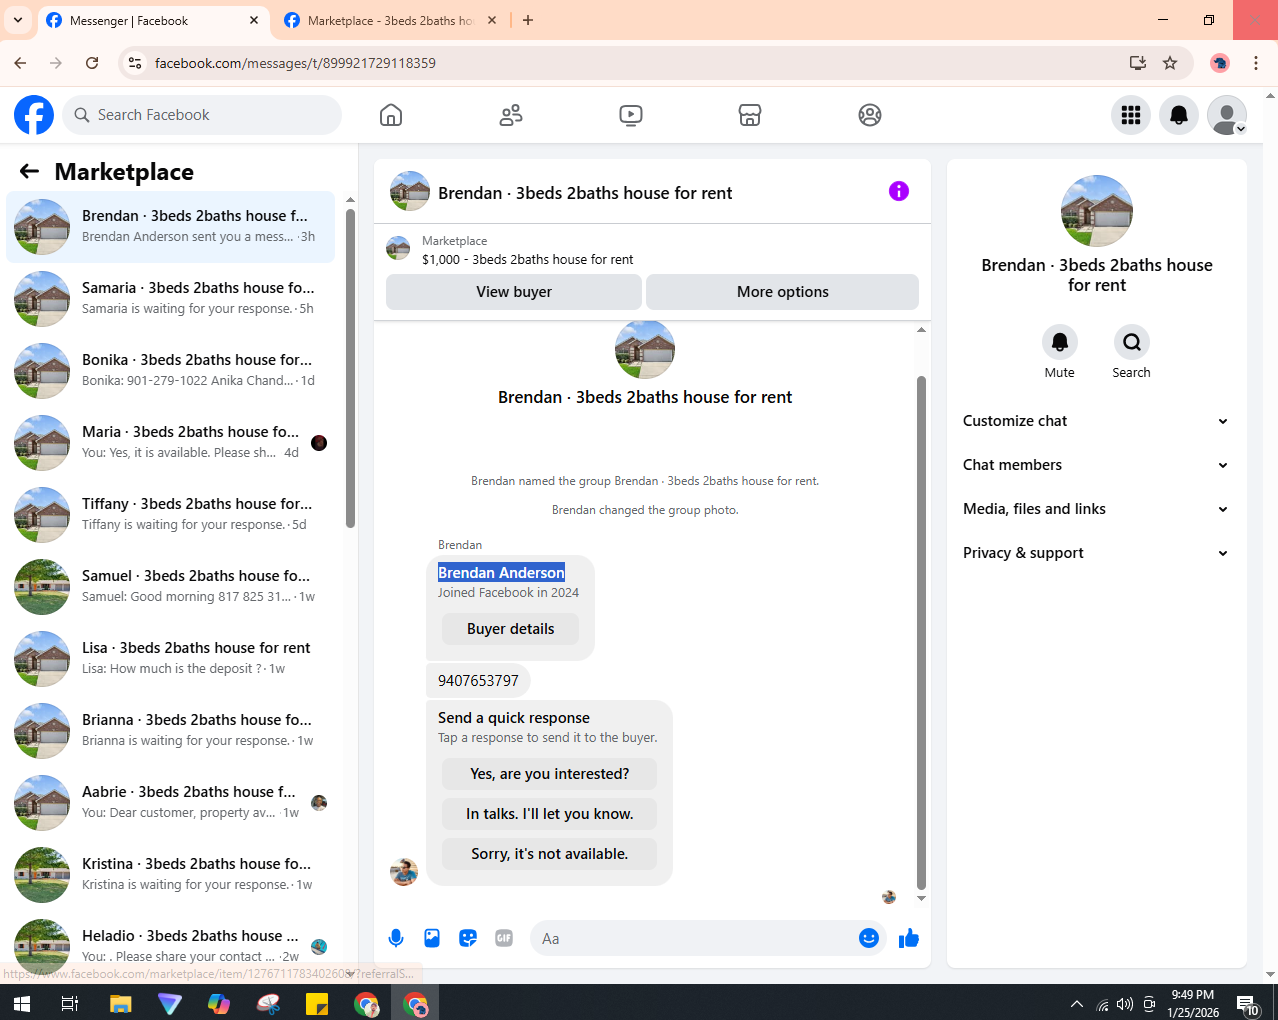Switch to Marketplace 3beds 2baths tab
Image resolution: width=1278 pixels, height=1020 pixels.
[x=390, y=20]
